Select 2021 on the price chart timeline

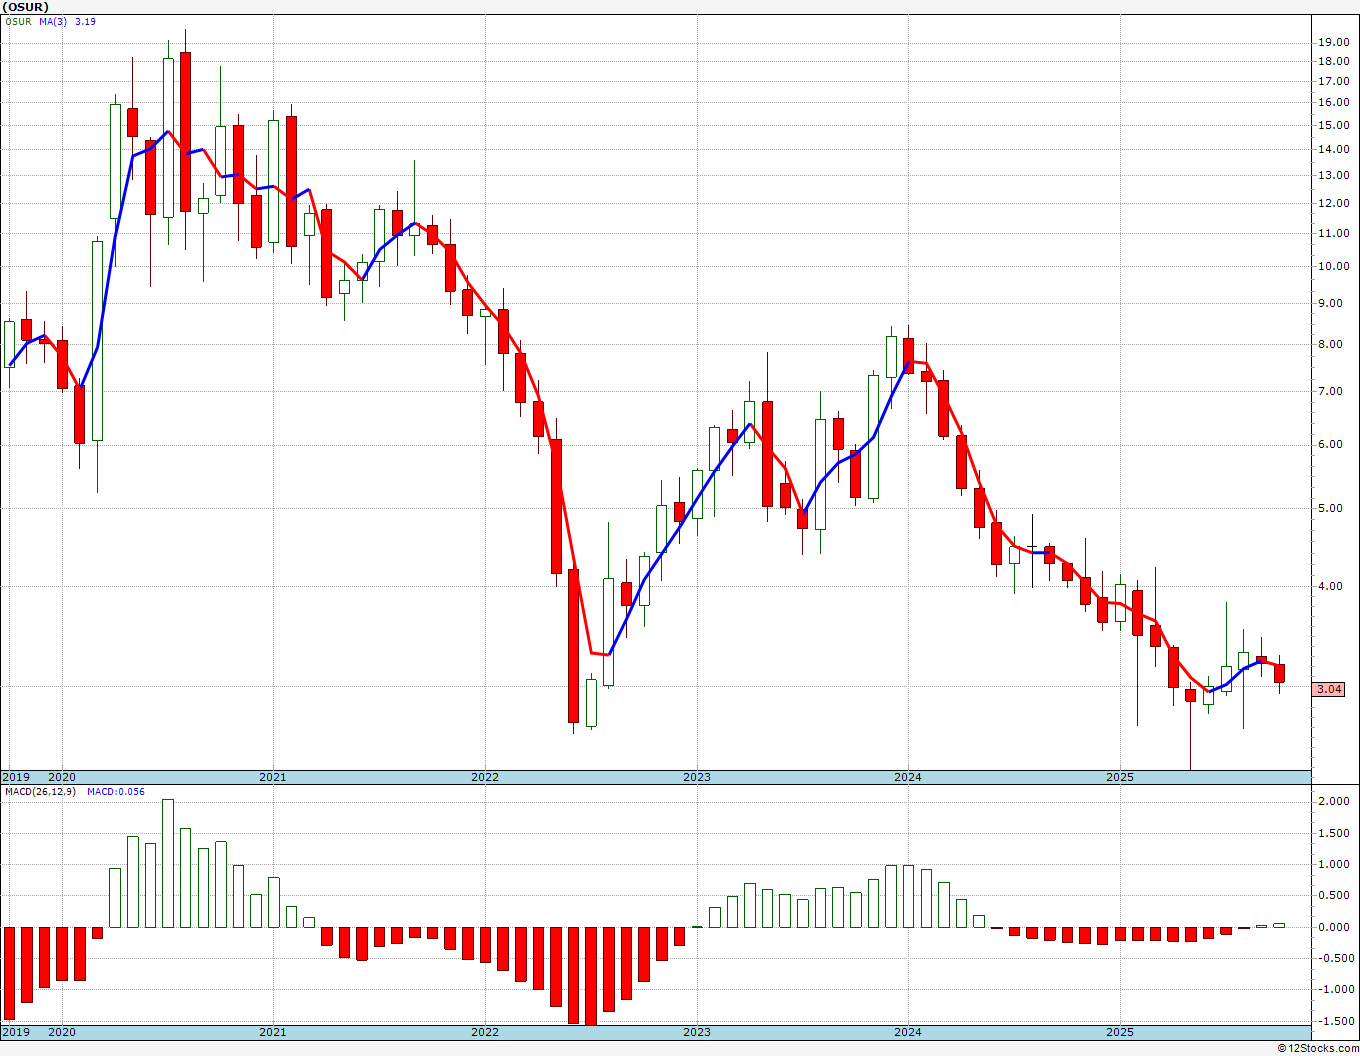click(x=273, y=777)
